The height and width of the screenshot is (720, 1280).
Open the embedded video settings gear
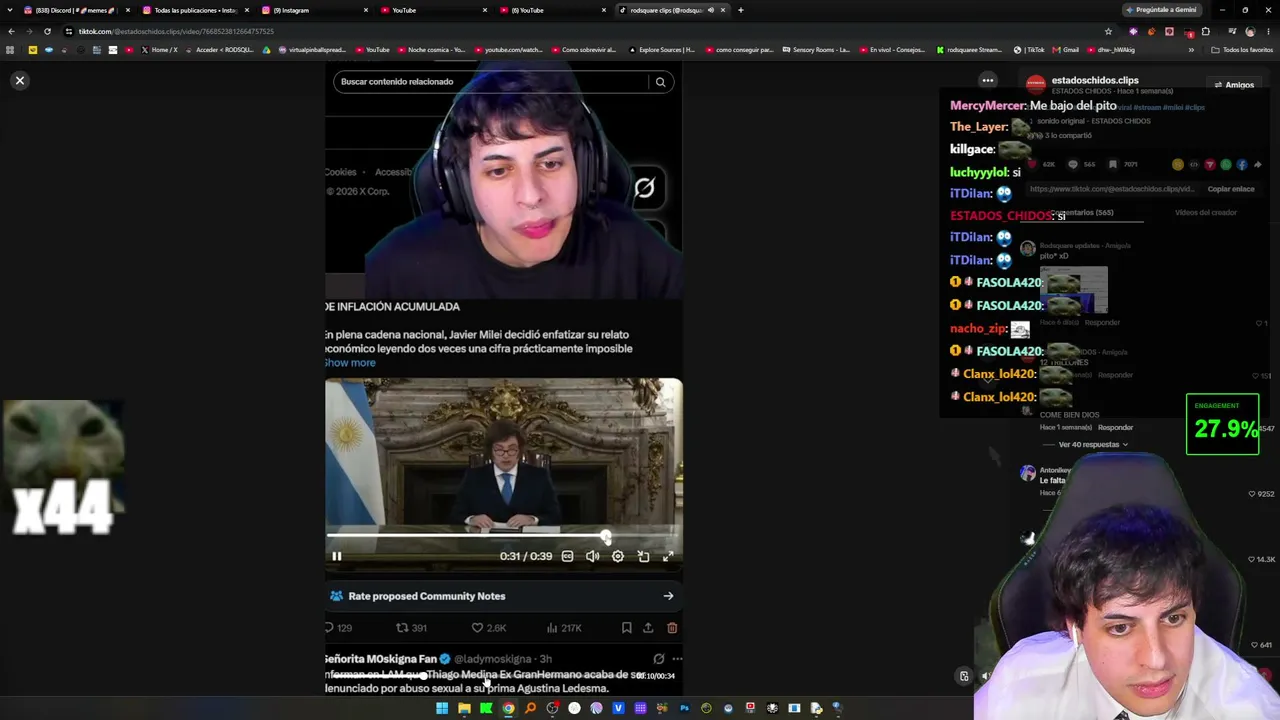618,556
